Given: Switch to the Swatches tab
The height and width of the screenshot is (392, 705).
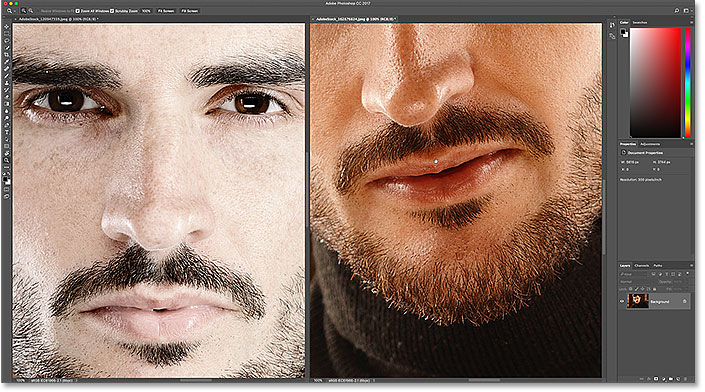Looking at the screenshot, I should [x=640, y=22].
